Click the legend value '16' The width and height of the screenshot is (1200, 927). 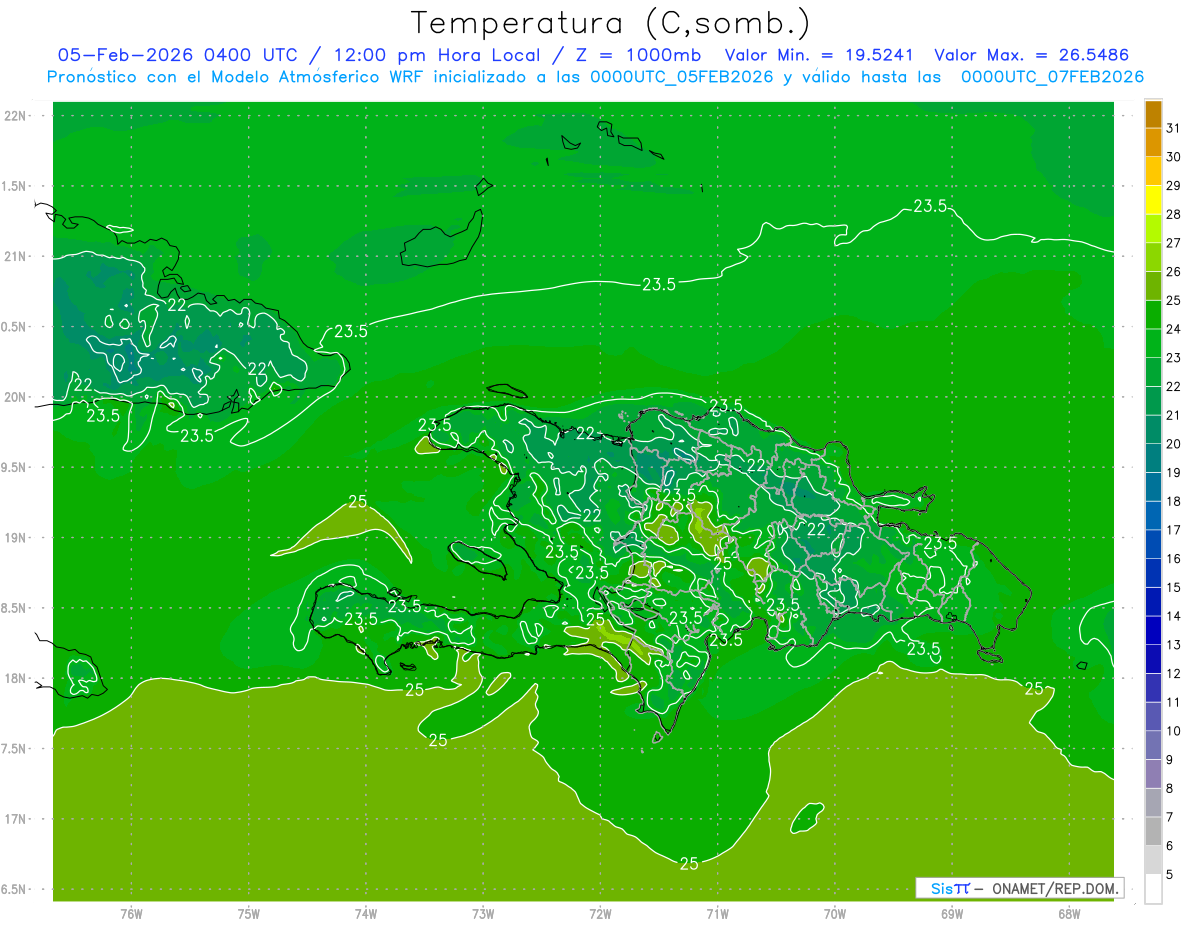tap(1173, 558)
